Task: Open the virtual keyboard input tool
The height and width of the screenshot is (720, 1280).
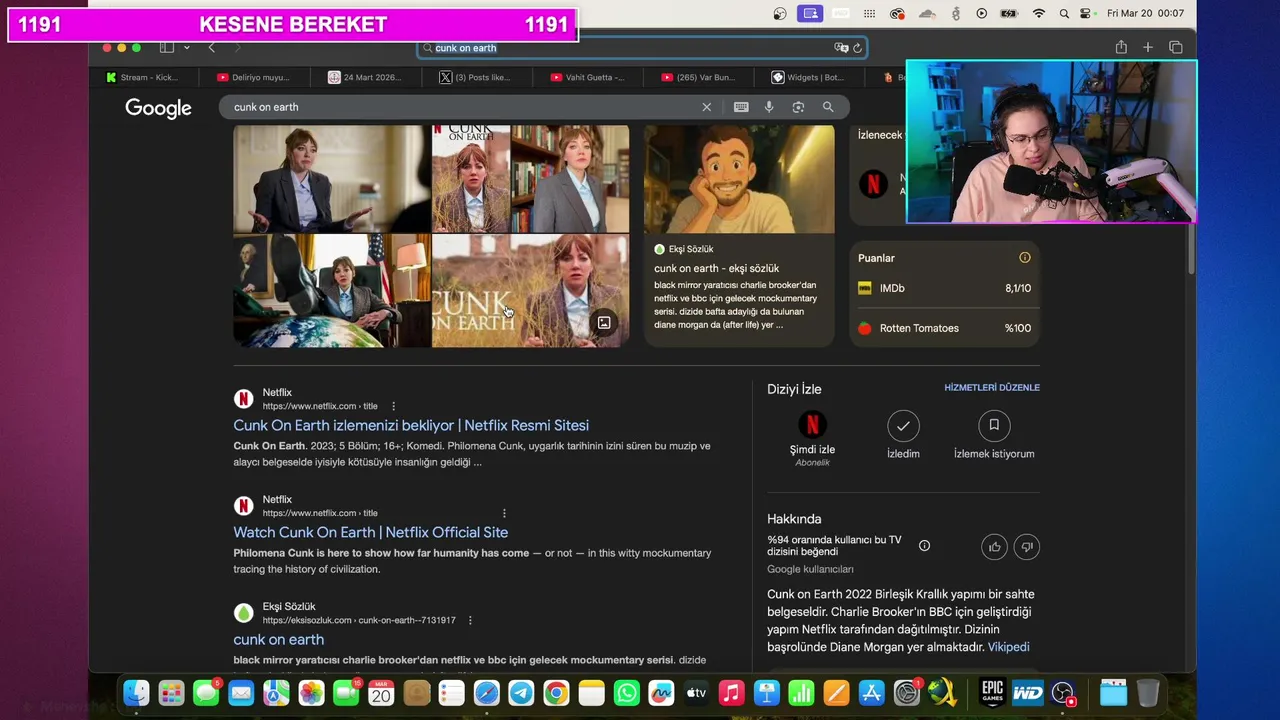Action: pyautogui.click(x=741, y=107)
